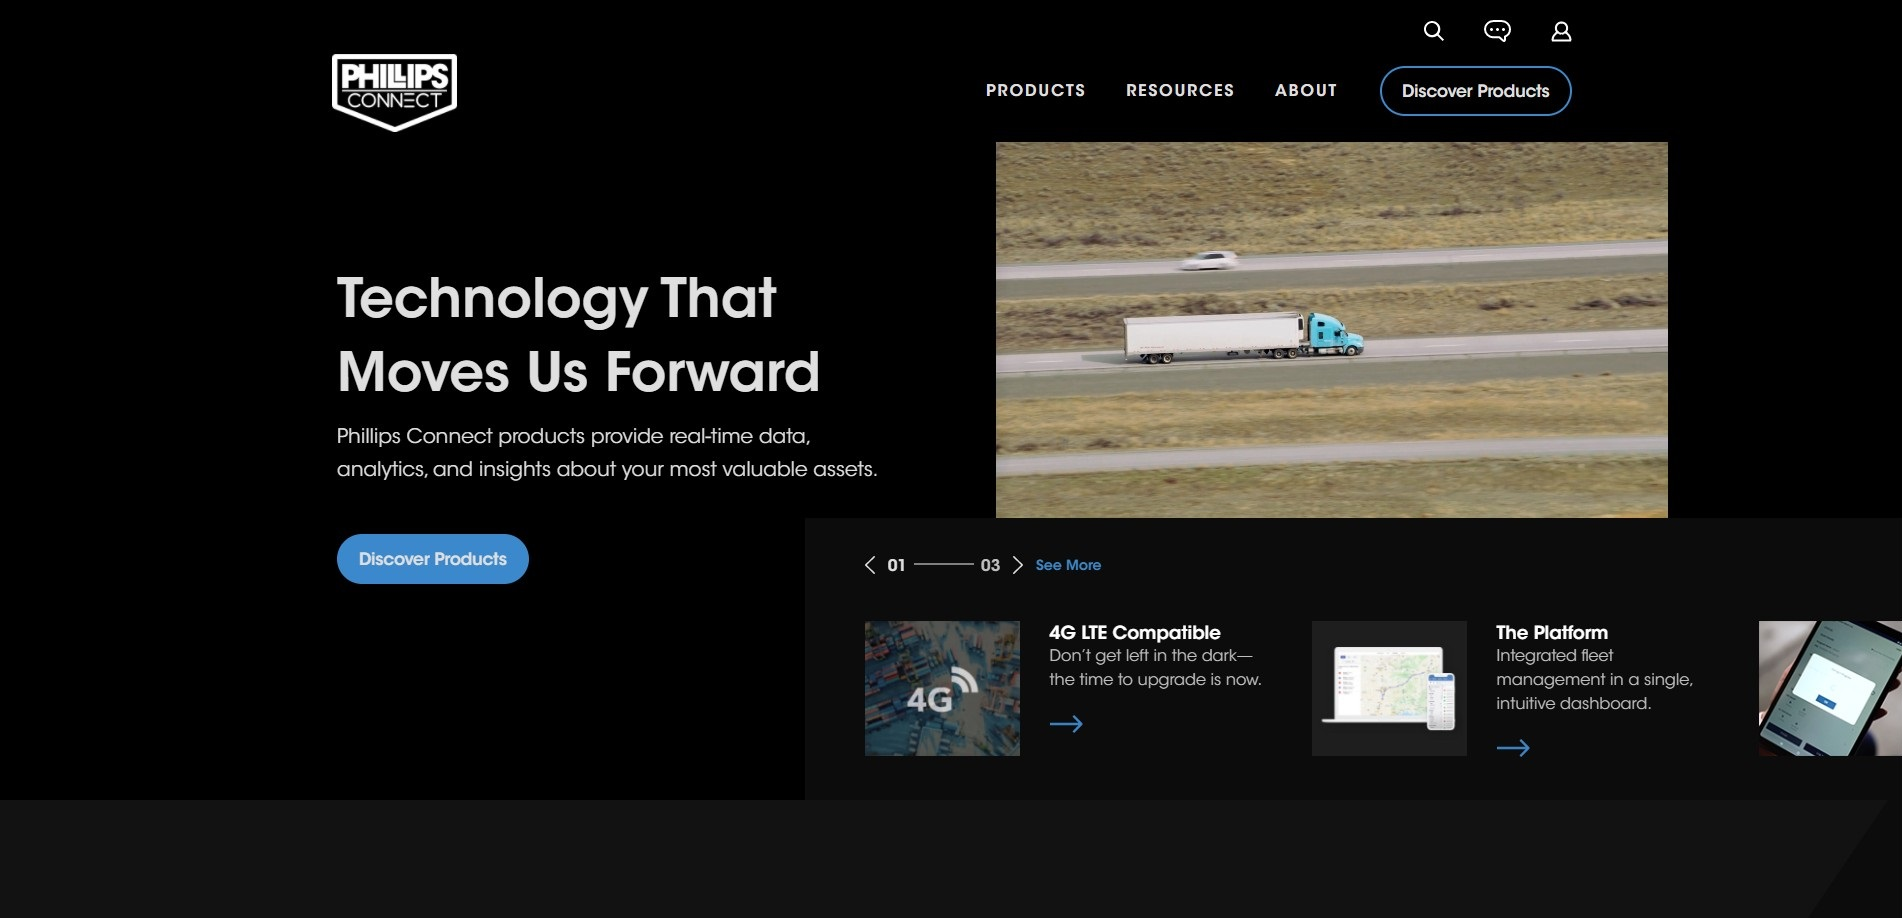Open the search magnifier icon
The height and width of the screenshot is (918, 1902).
point(1433,31)
